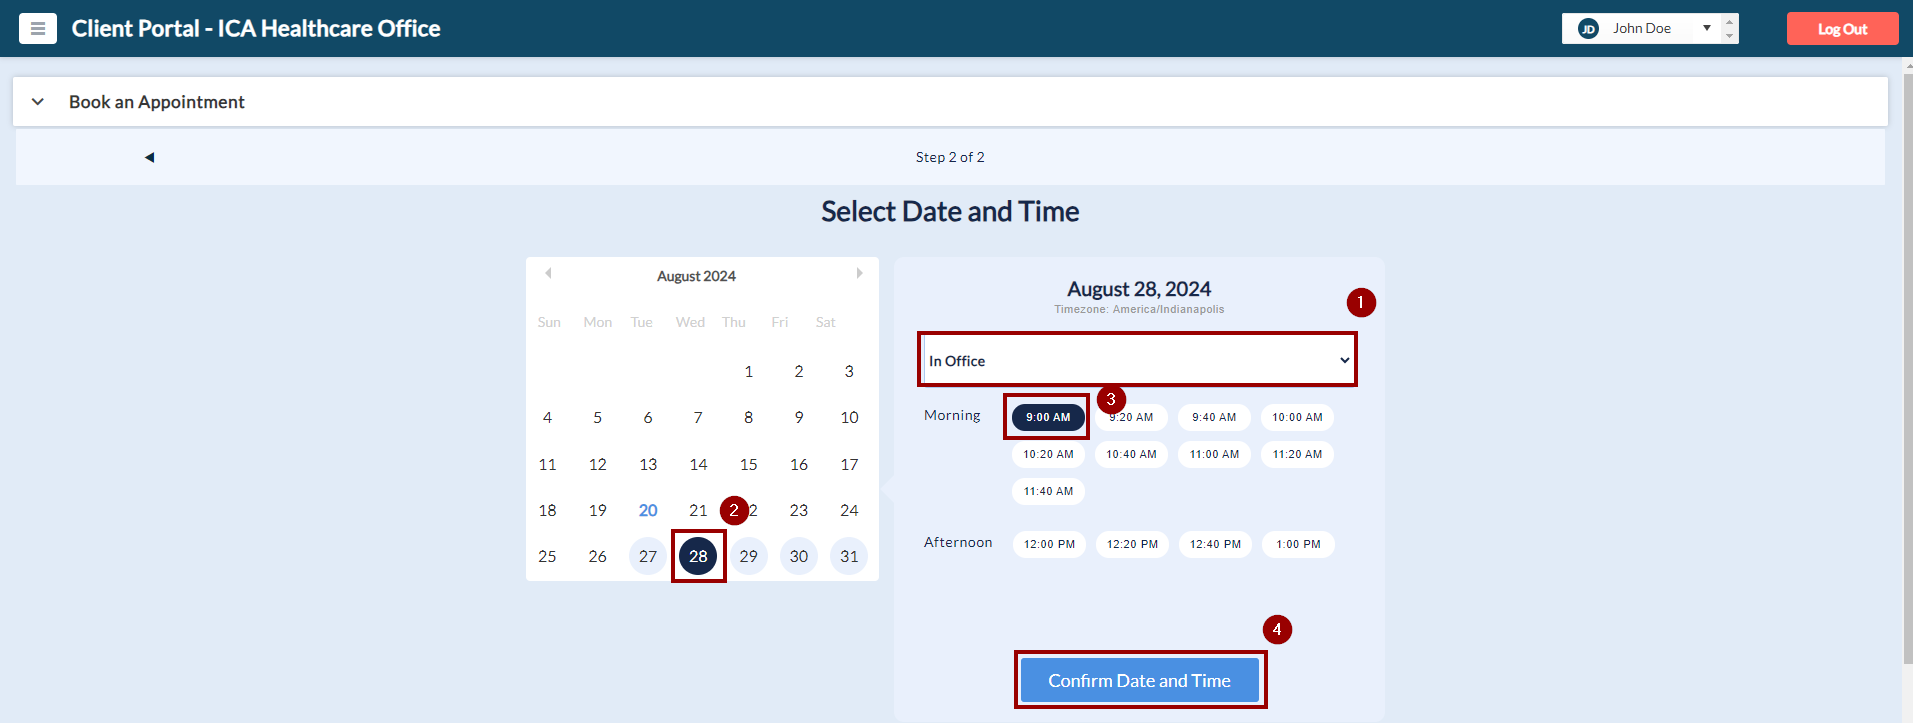Click Confirm Date and Time button
Screen dimensions: 1913x723
[x=1139, y=681]
